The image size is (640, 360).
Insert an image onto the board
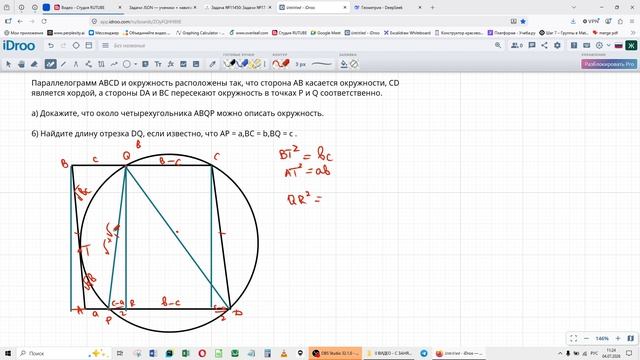pyautogui.click(x=183, y=64)
